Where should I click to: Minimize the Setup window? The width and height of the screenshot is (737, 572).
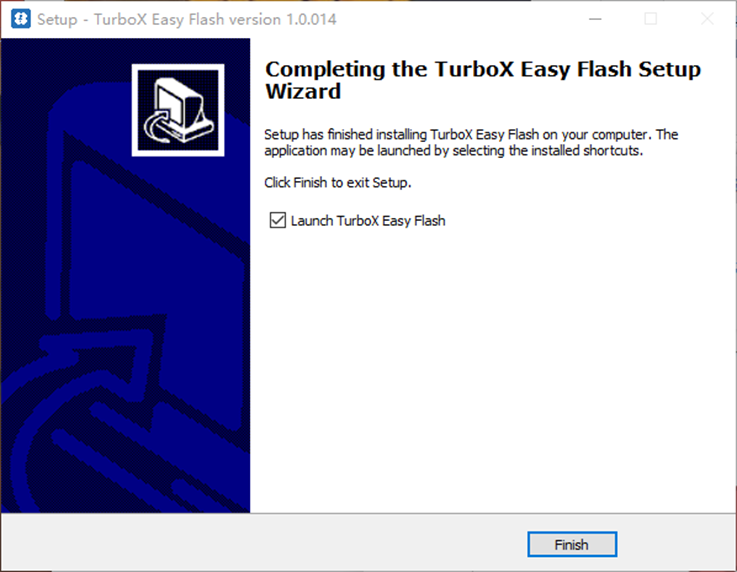point(595,19)
